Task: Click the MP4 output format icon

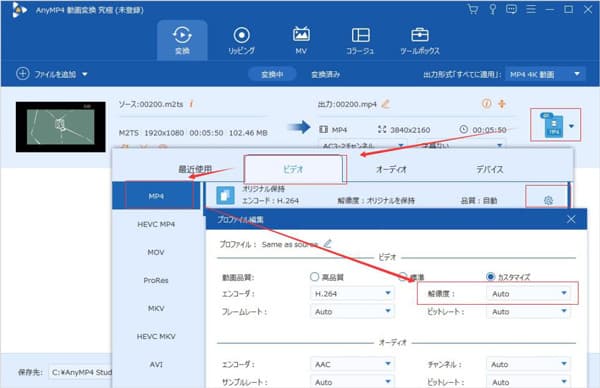Action: 551,125
